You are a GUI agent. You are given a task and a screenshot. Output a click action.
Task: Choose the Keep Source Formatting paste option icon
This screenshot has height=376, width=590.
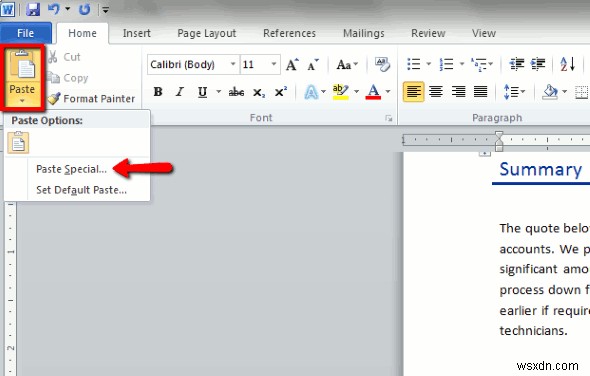coord(18,143)
